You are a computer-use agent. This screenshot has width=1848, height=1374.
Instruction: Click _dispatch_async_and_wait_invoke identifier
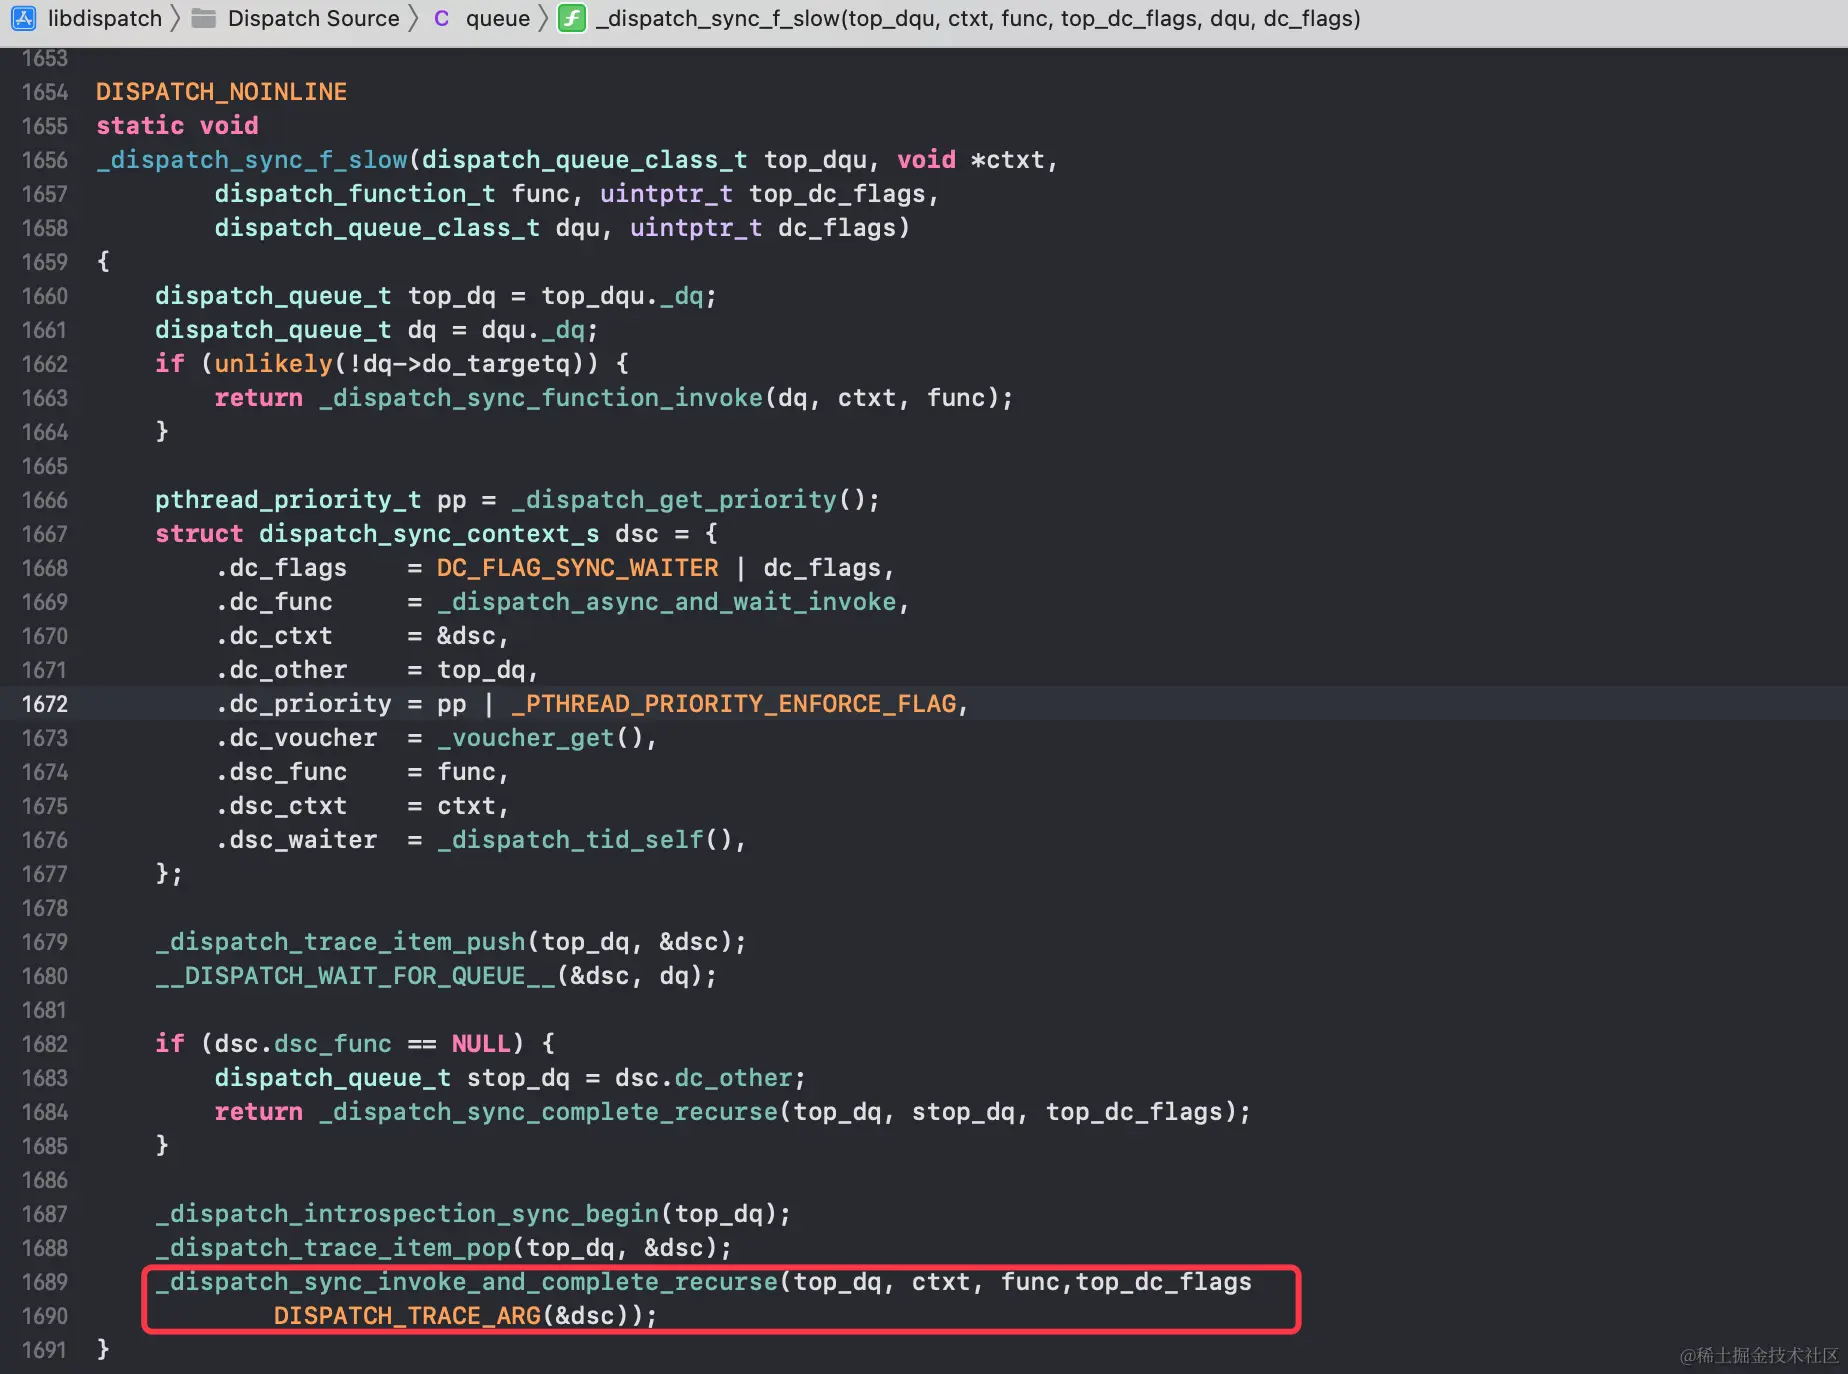666,602
